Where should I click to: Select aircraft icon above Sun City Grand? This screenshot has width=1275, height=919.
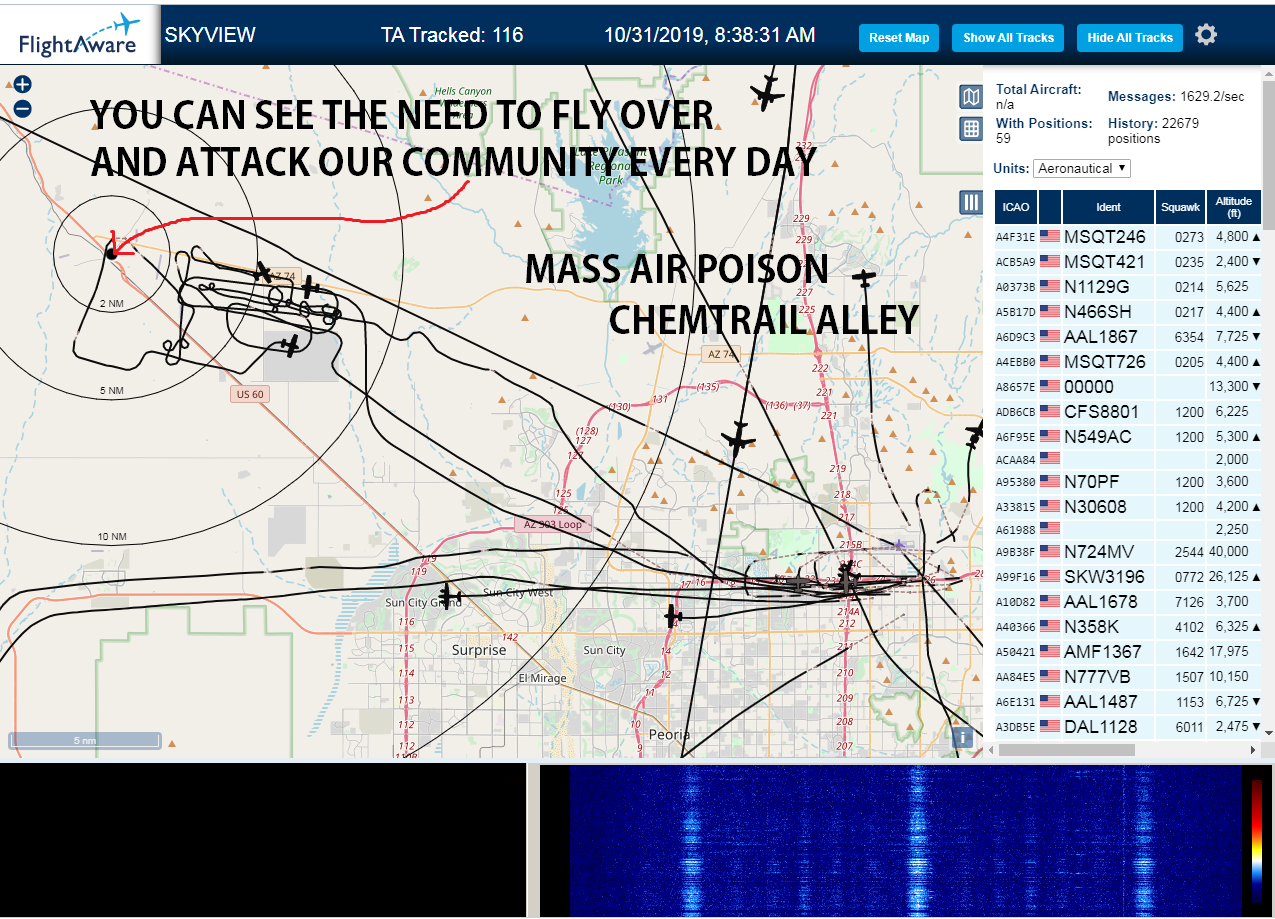(x=450, y=594)
